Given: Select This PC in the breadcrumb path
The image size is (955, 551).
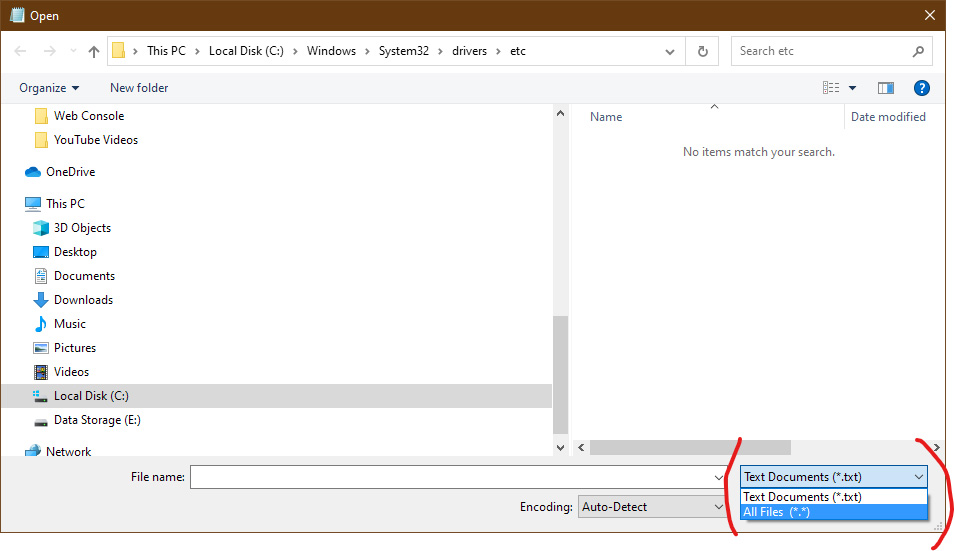Looking at the screenshot, I should pos(166,51).
